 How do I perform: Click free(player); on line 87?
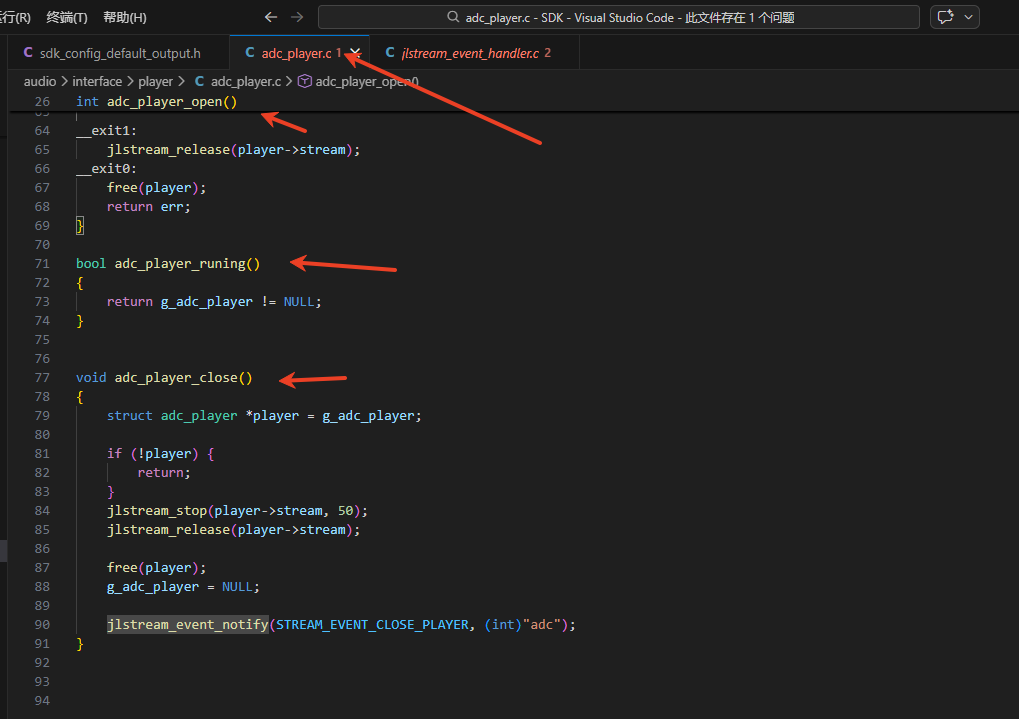[x=157, y=568]
